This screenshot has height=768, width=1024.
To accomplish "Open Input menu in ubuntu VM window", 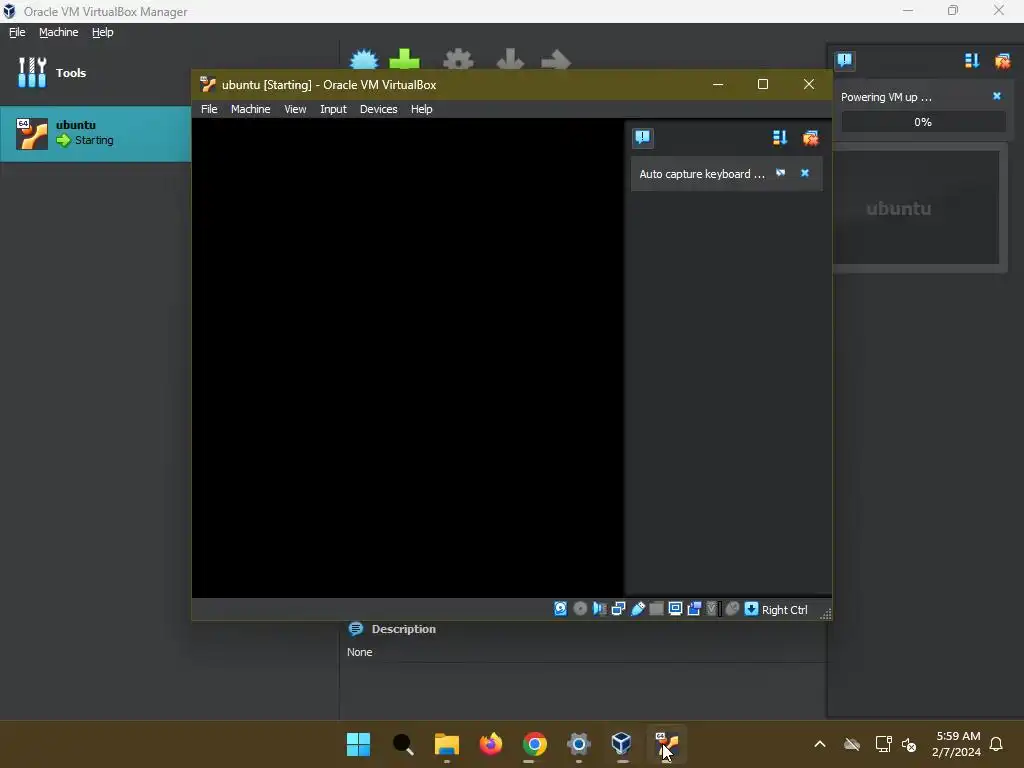I will click(x=333, y=109).
